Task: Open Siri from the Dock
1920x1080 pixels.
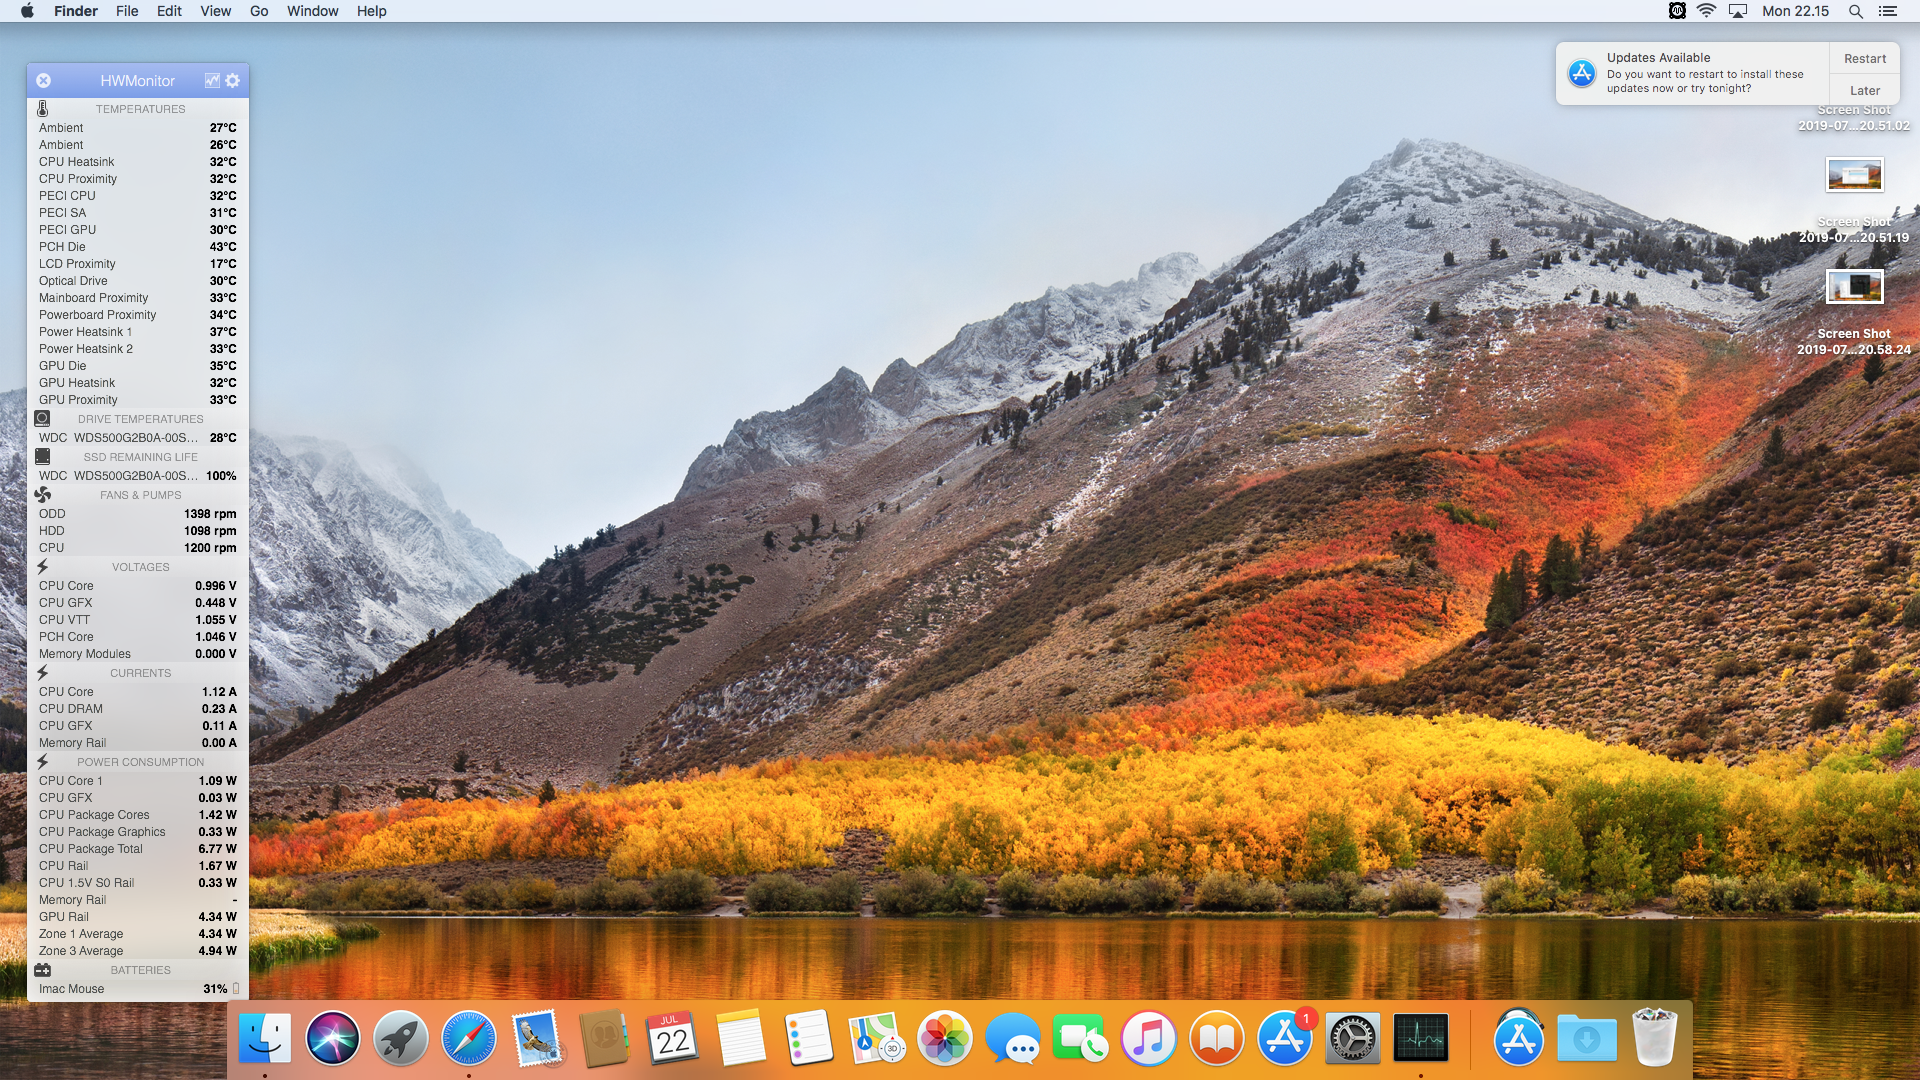Action: 333,1039
